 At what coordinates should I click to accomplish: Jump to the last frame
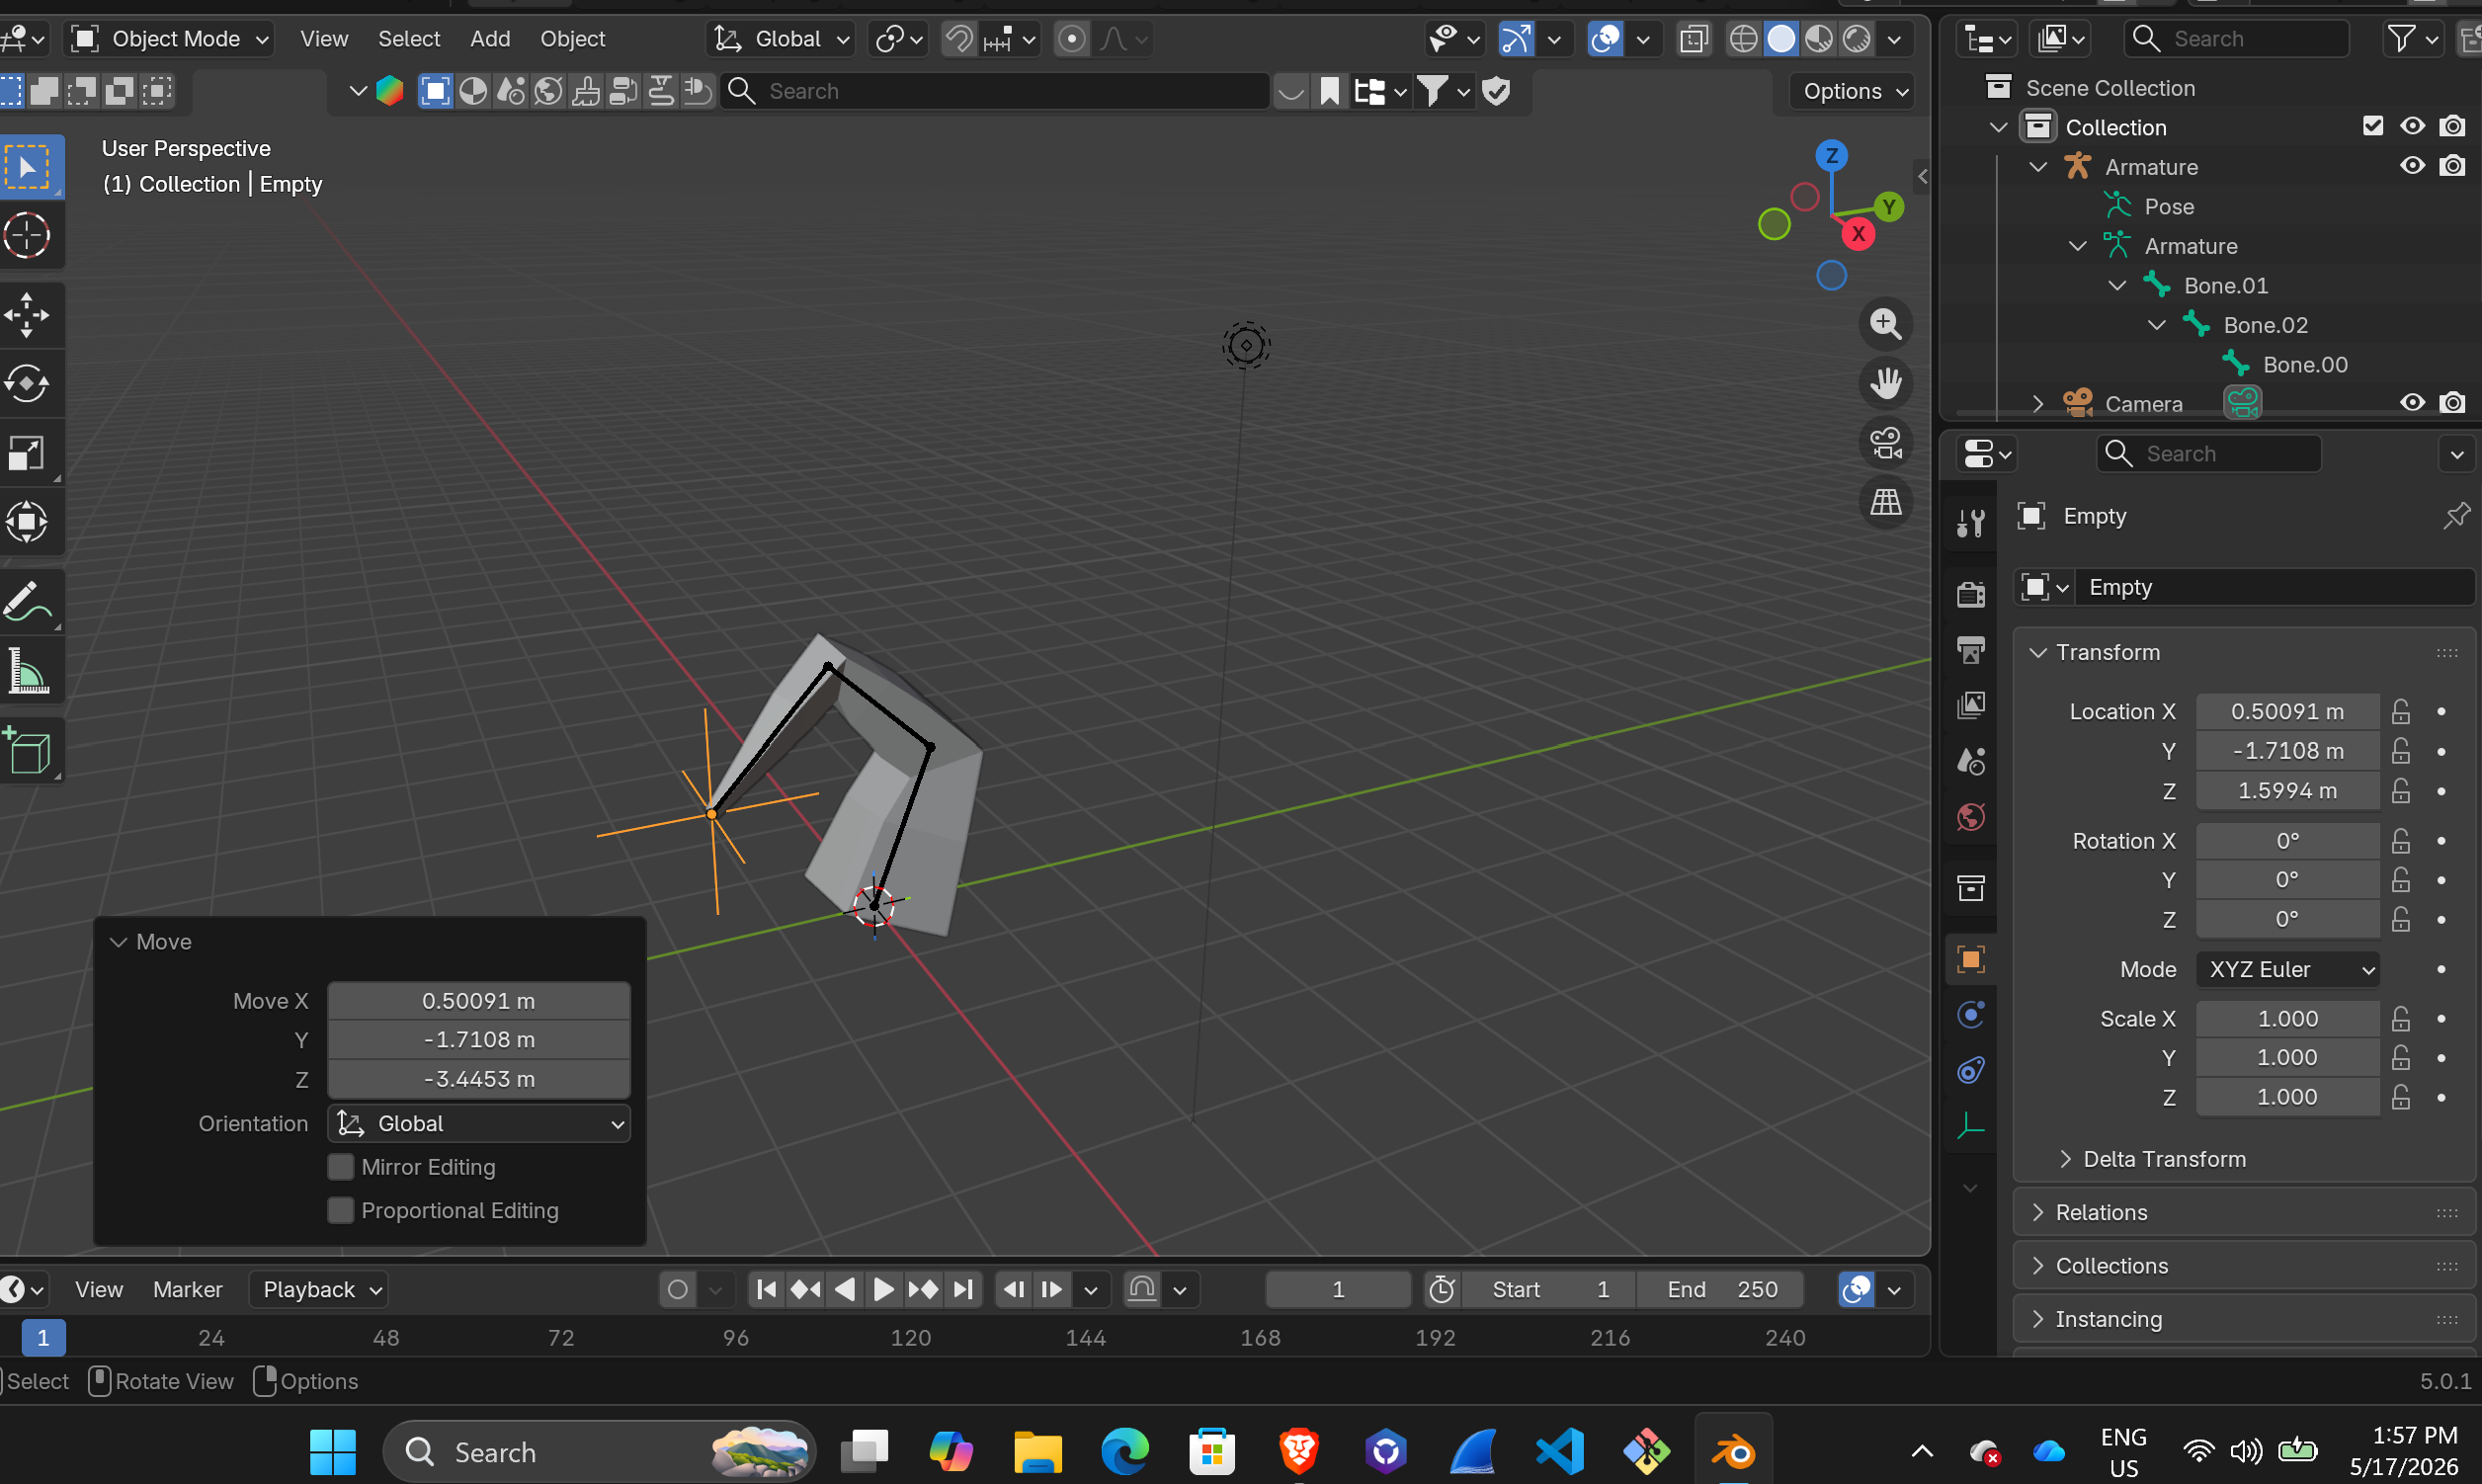click(x=962, y=1289)
